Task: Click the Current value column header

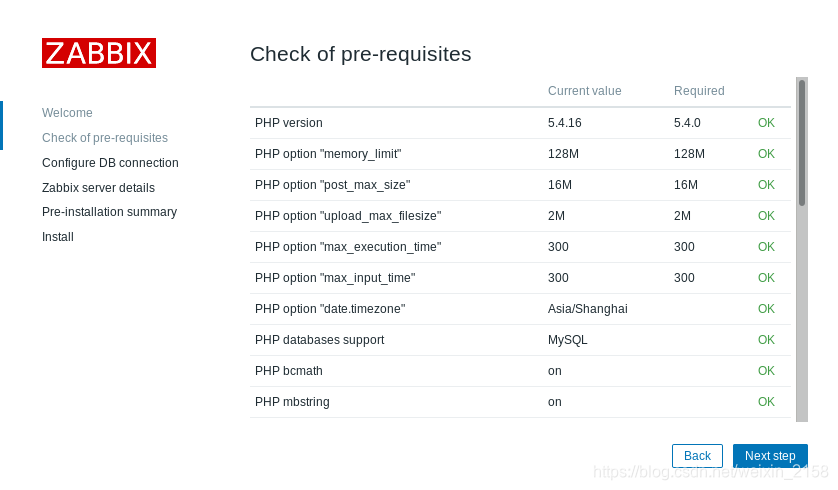Action: point(584,91)
